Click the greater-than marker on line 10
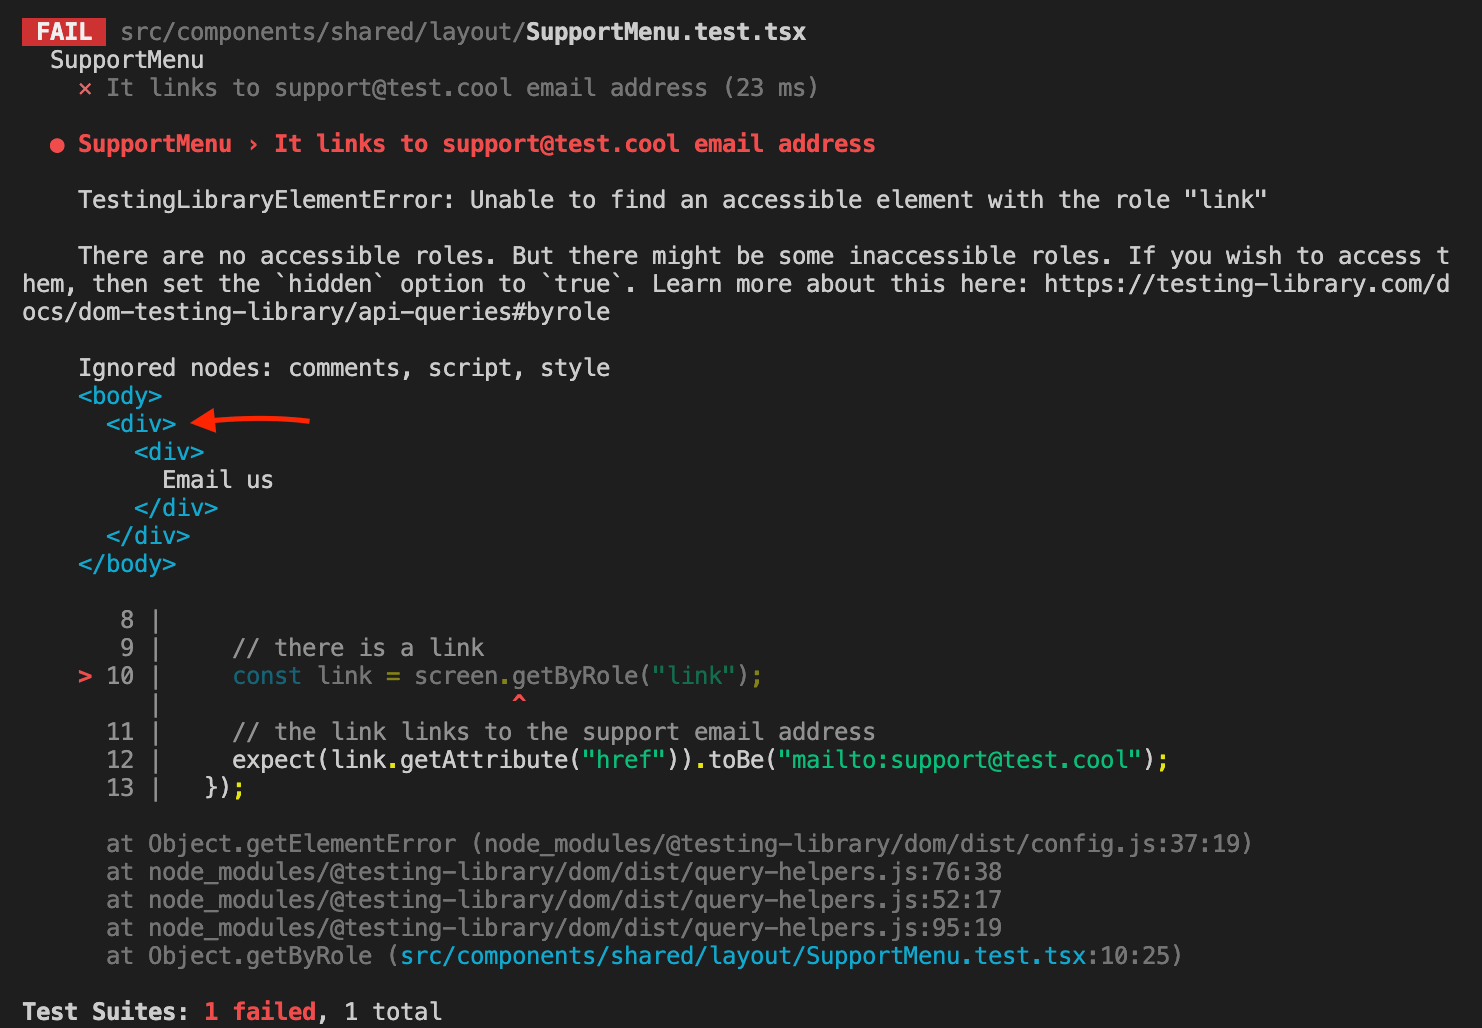 coord(84,676)
